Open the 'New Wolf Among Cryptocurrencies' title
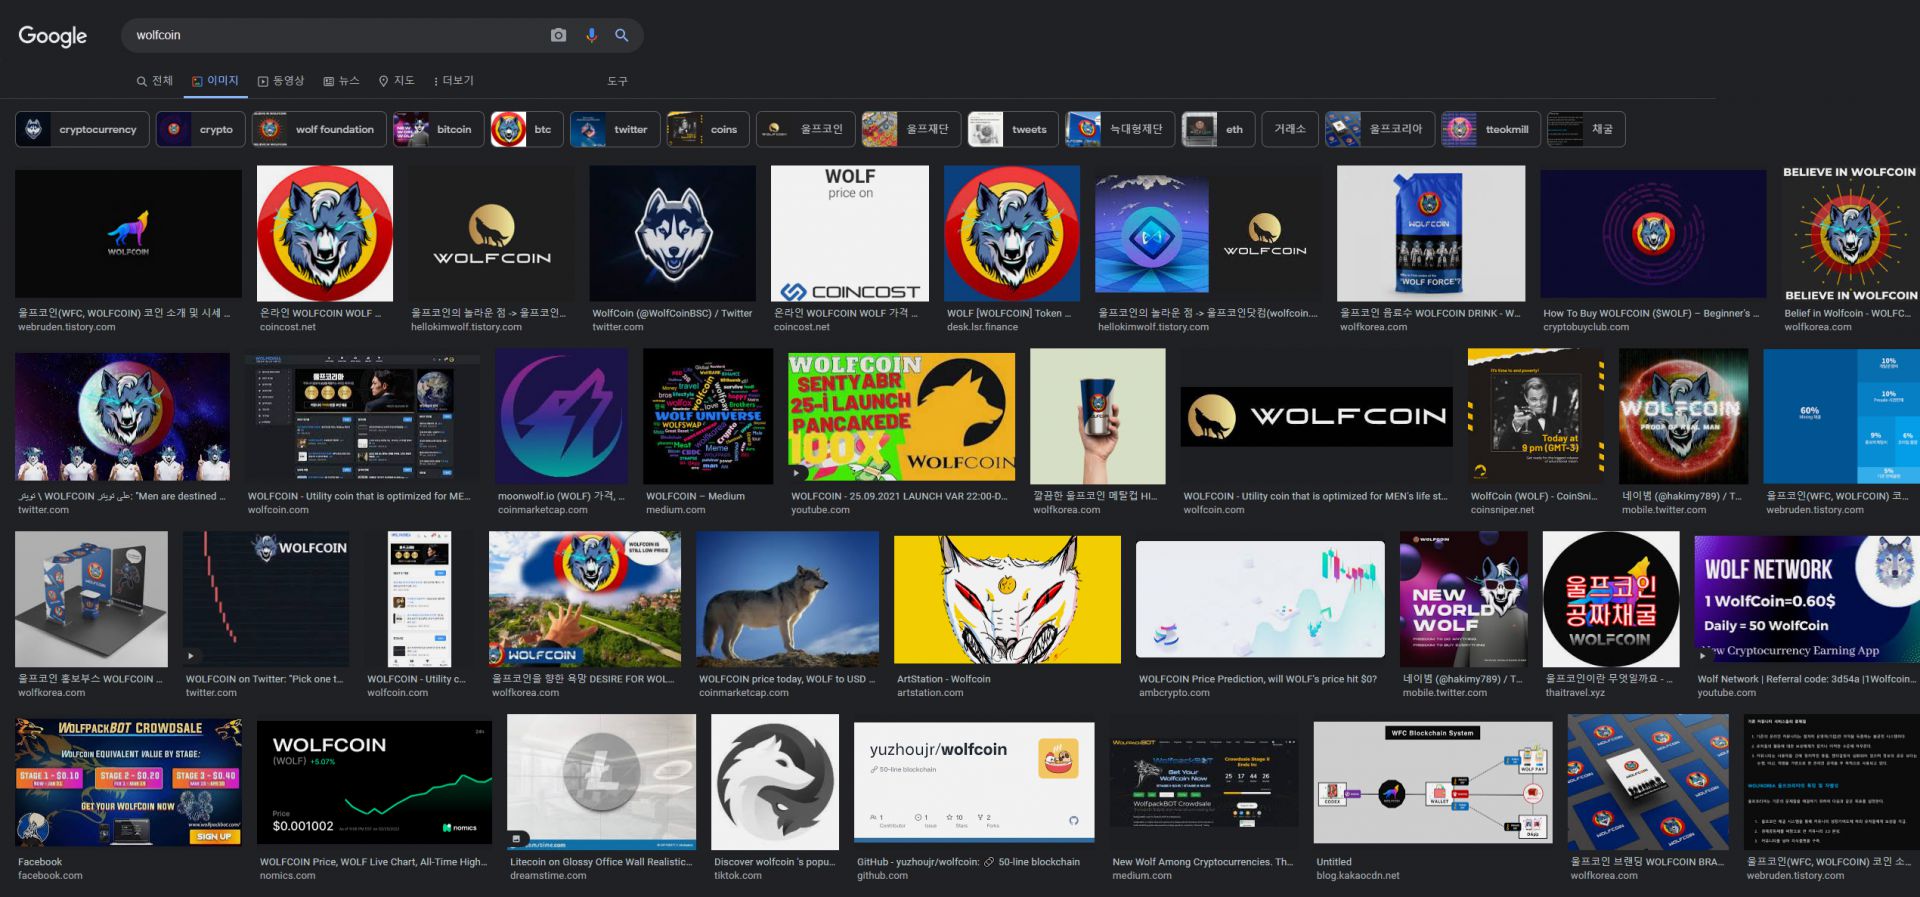 [1202, 862]
